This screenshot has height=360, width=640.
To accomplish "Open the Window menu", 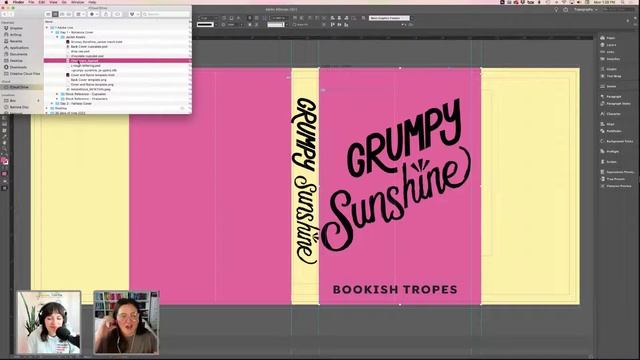I will pyautogui.click(x=78, y=2).
